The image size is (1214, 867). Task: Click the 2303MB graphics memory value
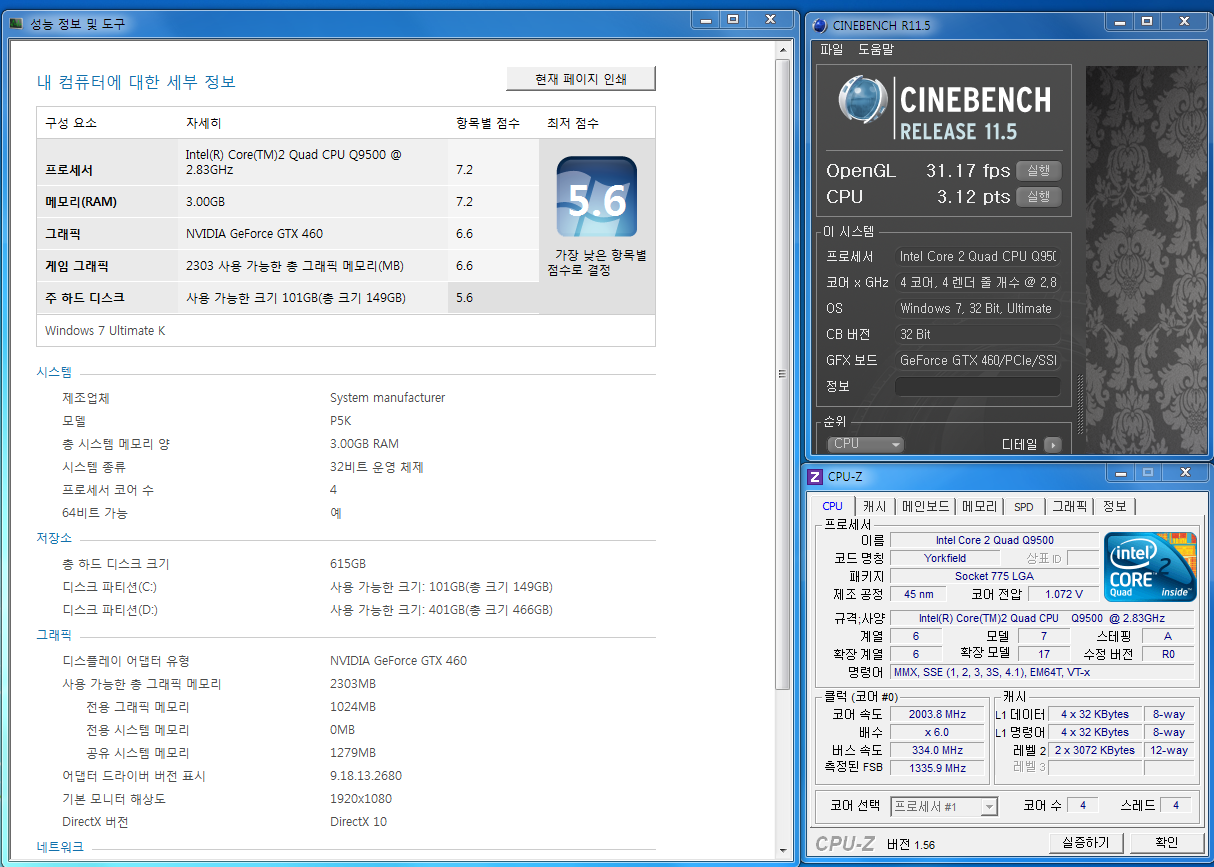coord(353,684)
